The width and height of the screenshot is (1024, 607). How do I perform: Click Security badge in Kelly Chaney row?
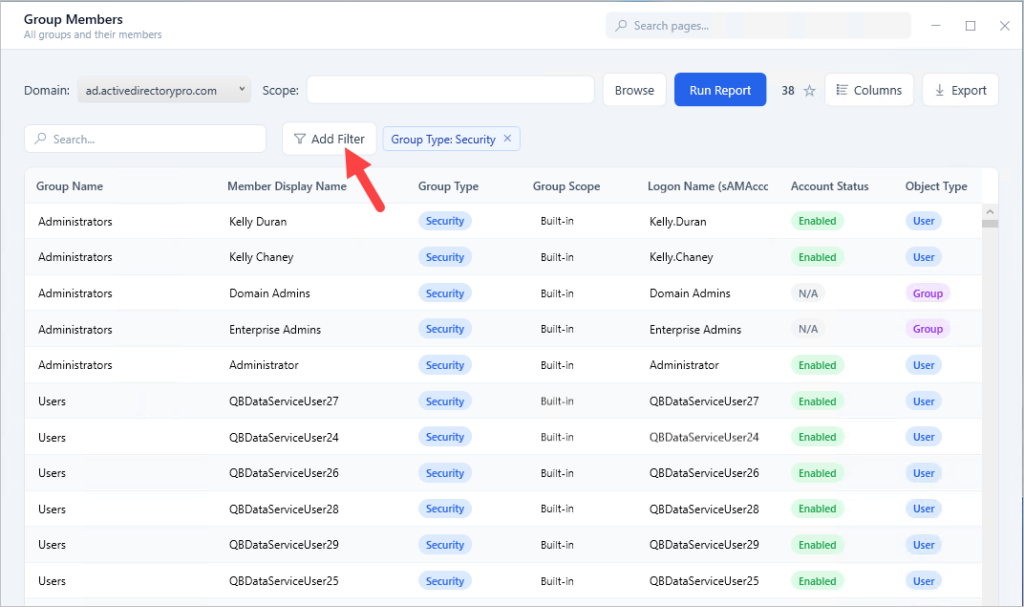coord(445,257)
